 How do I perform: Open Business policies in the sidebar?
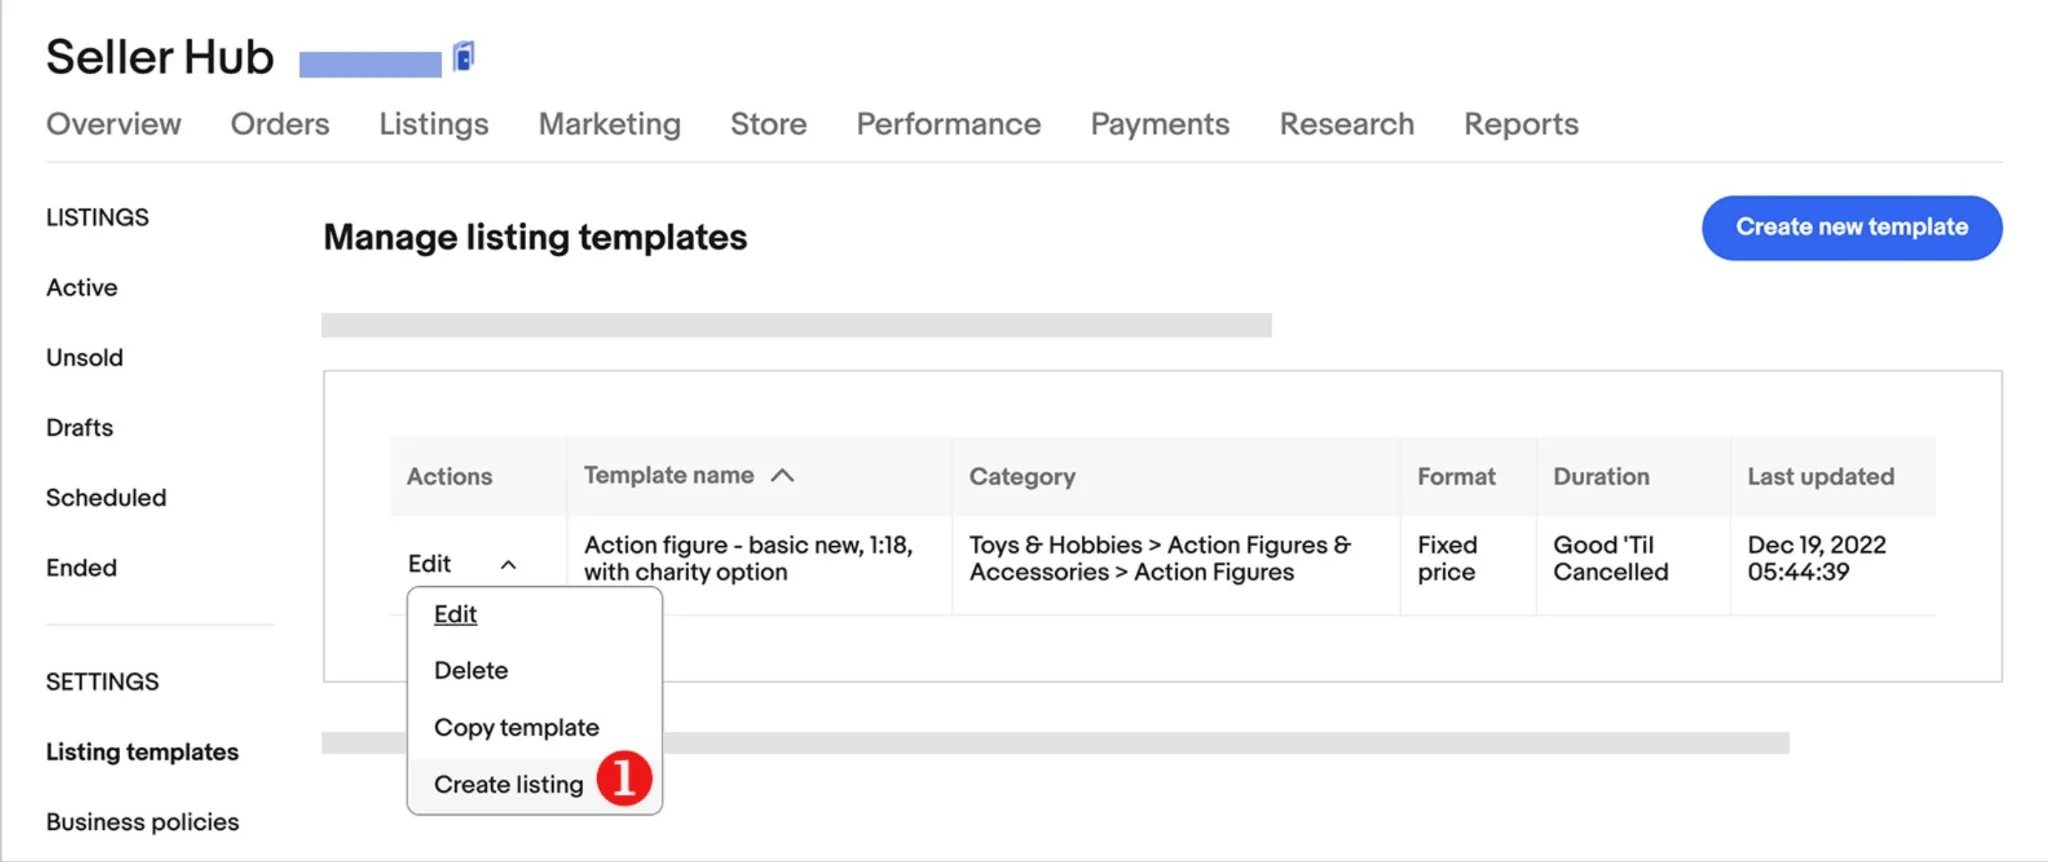[x=143, y=822]
